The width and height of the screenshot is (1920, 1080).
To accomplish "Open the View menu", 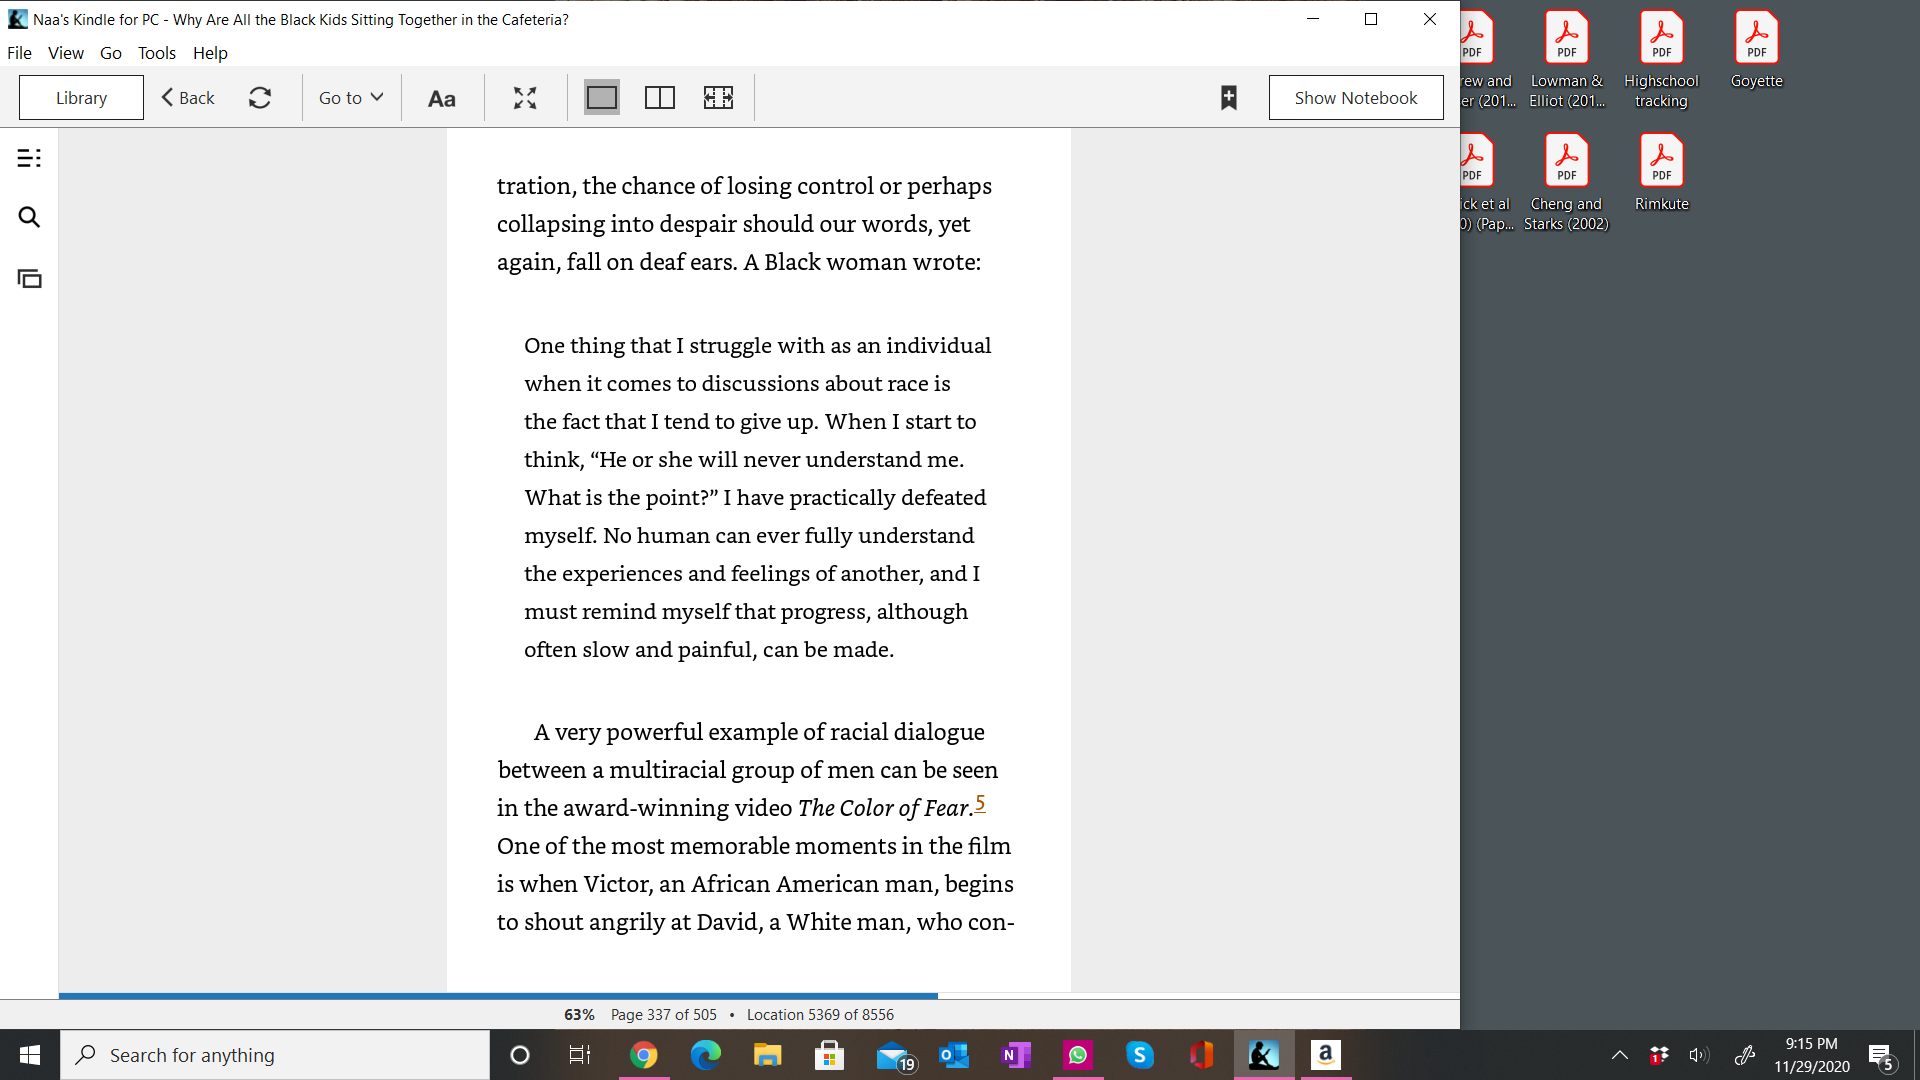I will 66,53.
